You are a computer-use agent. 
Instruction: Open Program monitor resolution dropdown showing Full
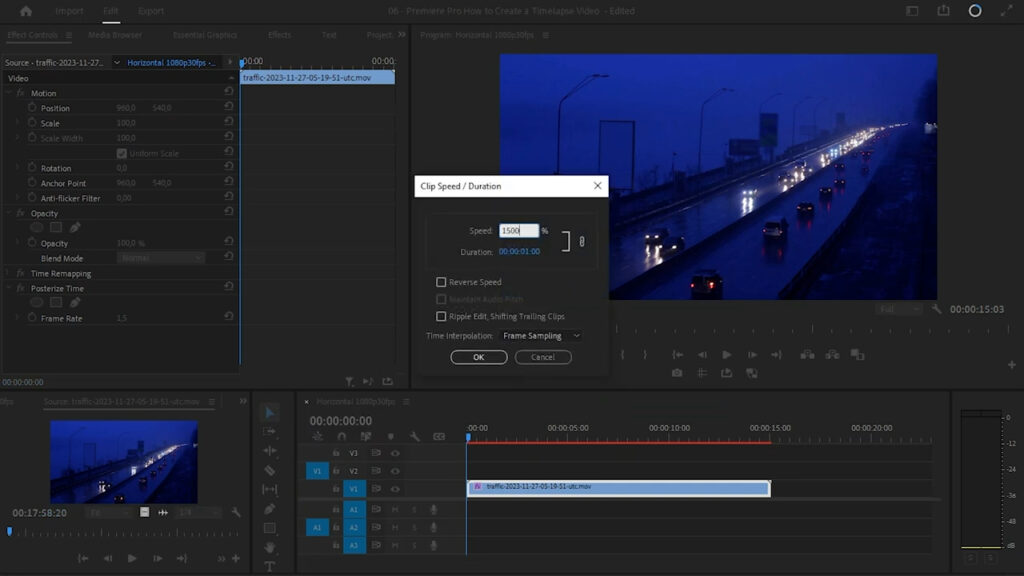pos(899,309)
